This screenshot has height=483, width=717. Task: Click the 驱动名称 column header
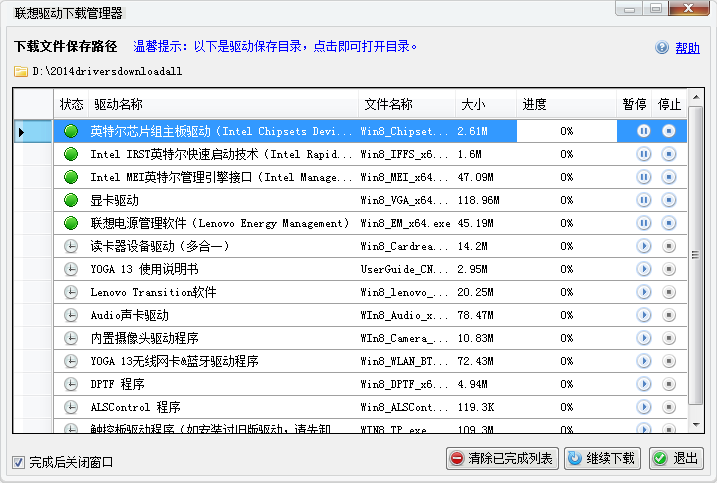pyautogui.click(x=224, y=104)
